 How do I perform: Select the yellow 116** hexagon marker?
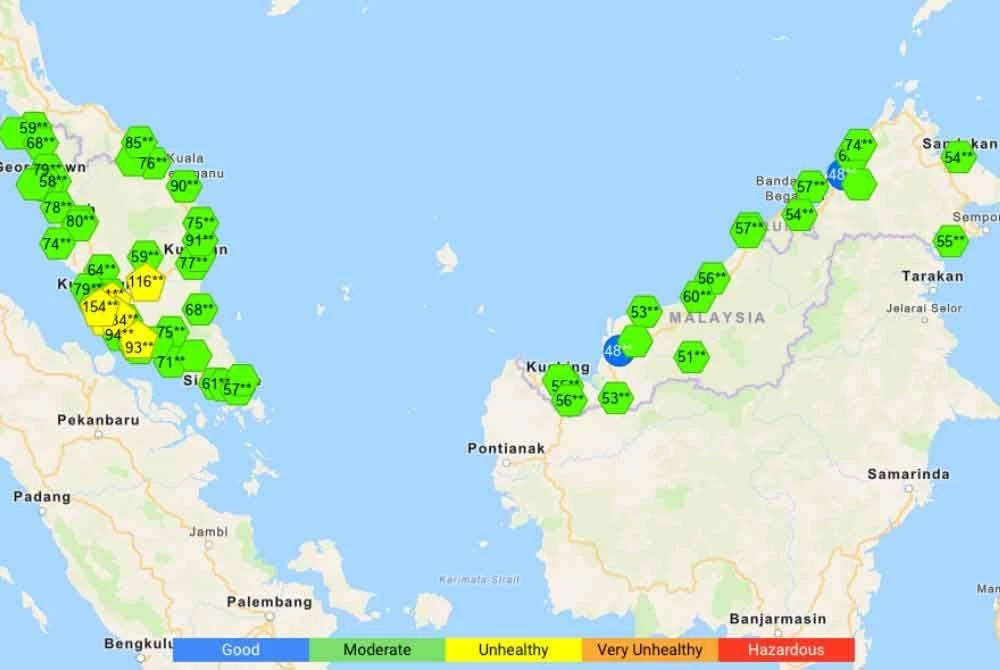tap(145, 282)
